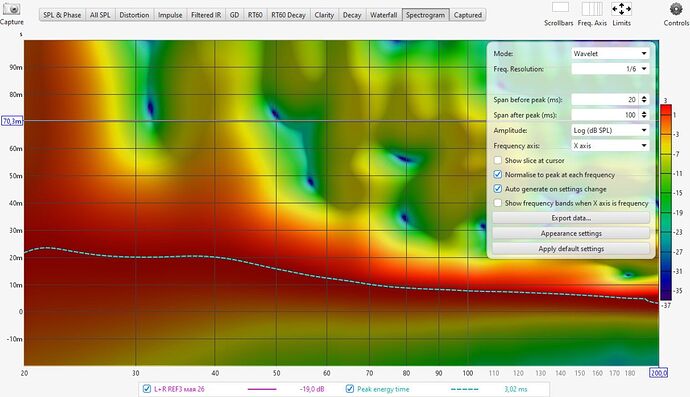Viewport: 690px width, 397px height.
Task: Toggle Auto generate on settings change
Action: click(498, 189)
